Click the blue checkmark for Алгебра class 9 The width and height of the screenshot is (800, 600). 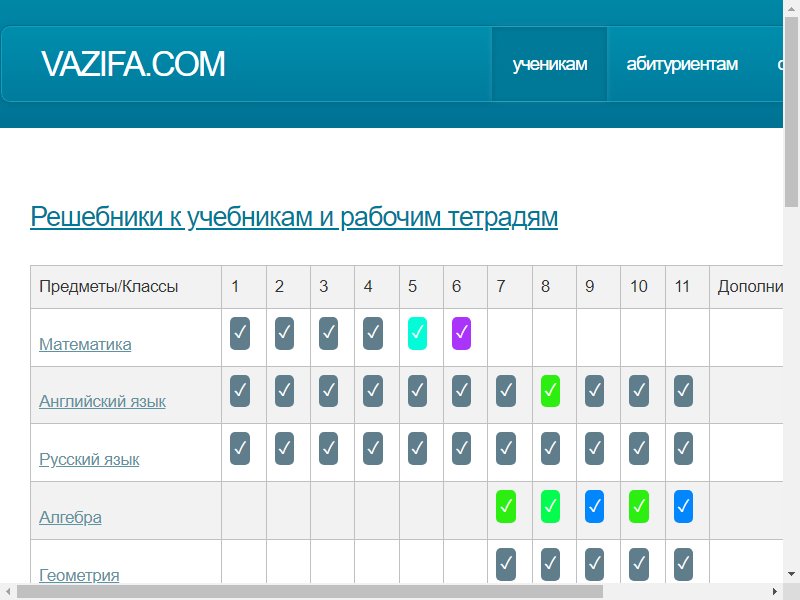point(594,507)
